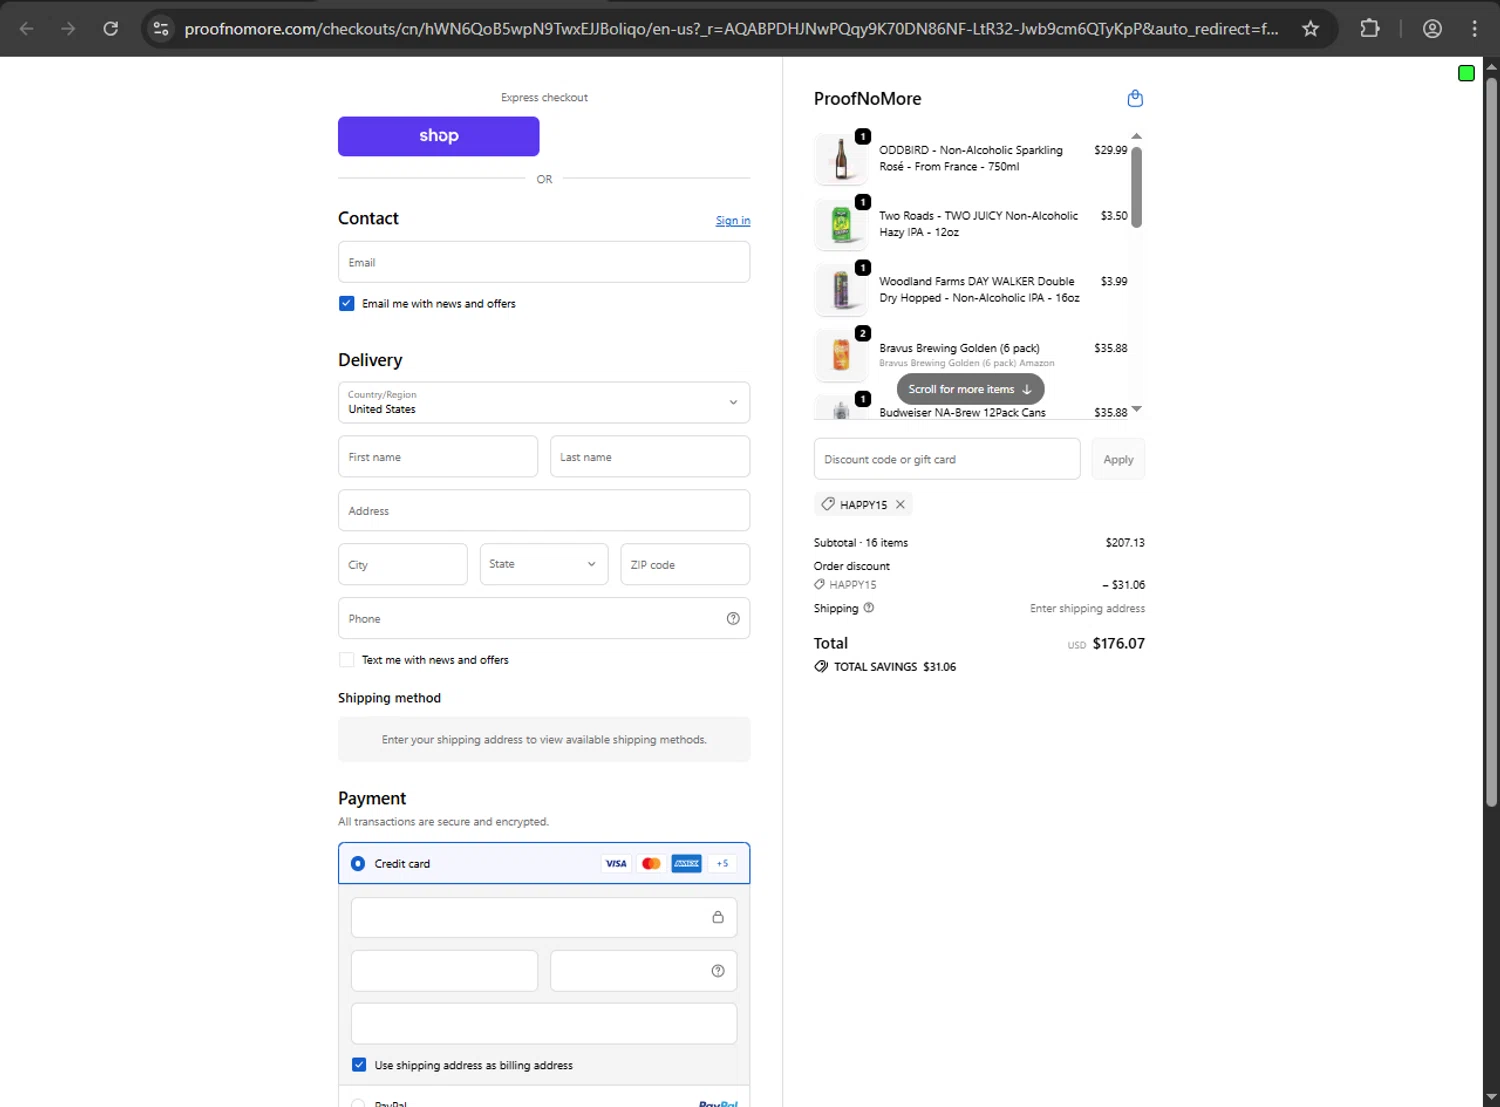Open the browser three-dot menu

coord(1474,28)
